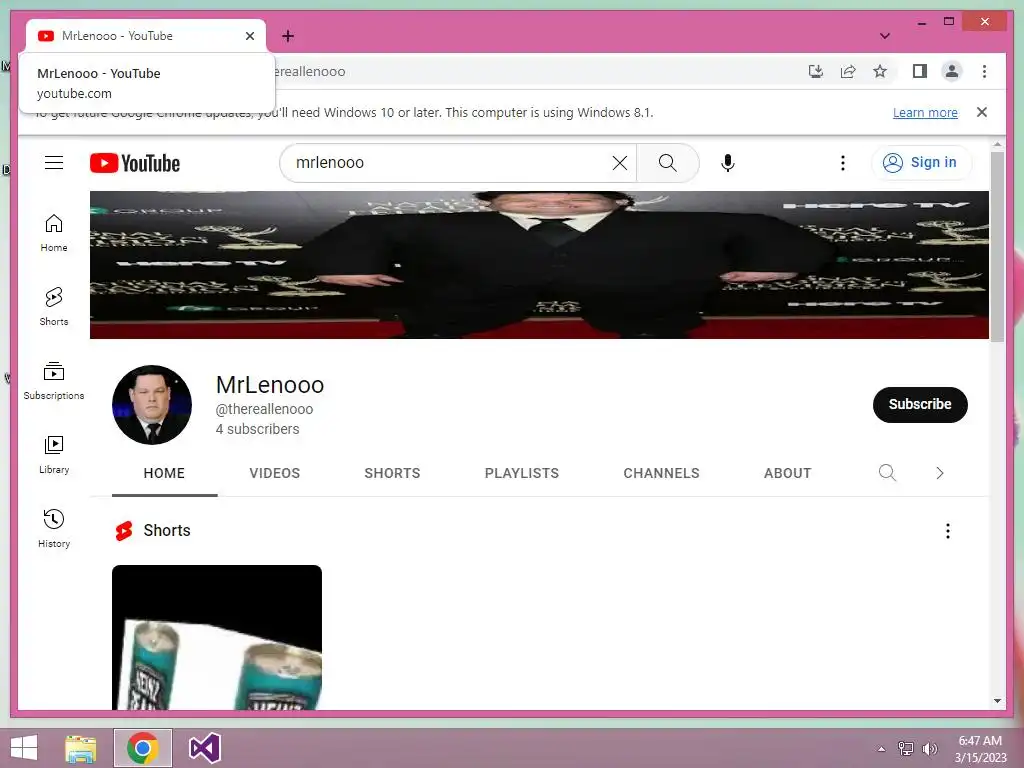
Task: Switch to the CHANNELS tab
Action: pos(661,473)
